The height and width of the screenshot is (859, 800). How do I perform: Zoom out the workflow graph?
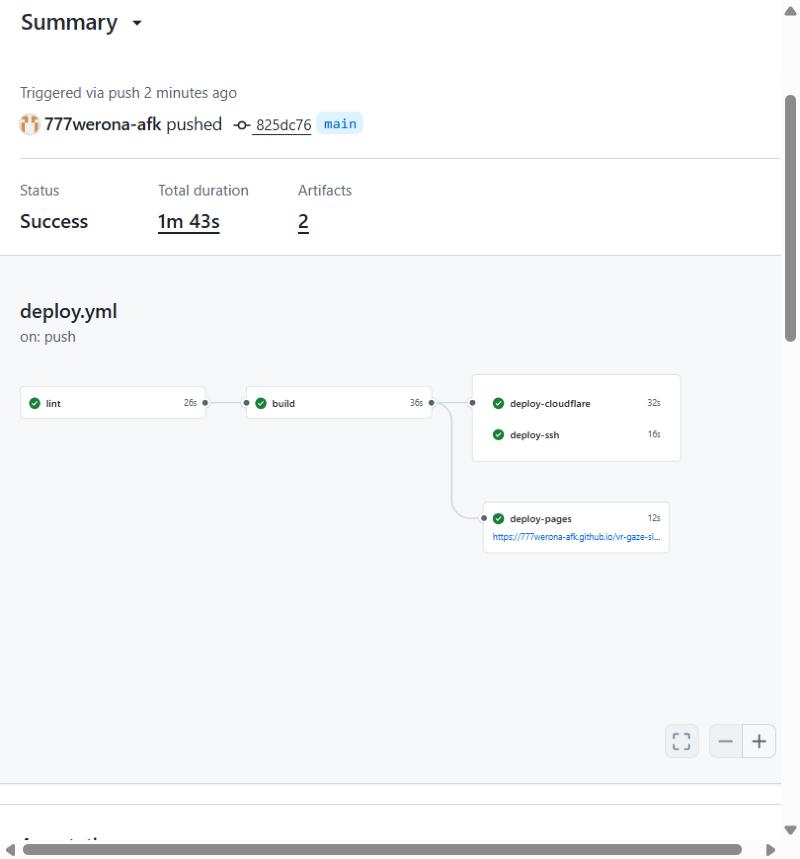[x=725, y=741]
